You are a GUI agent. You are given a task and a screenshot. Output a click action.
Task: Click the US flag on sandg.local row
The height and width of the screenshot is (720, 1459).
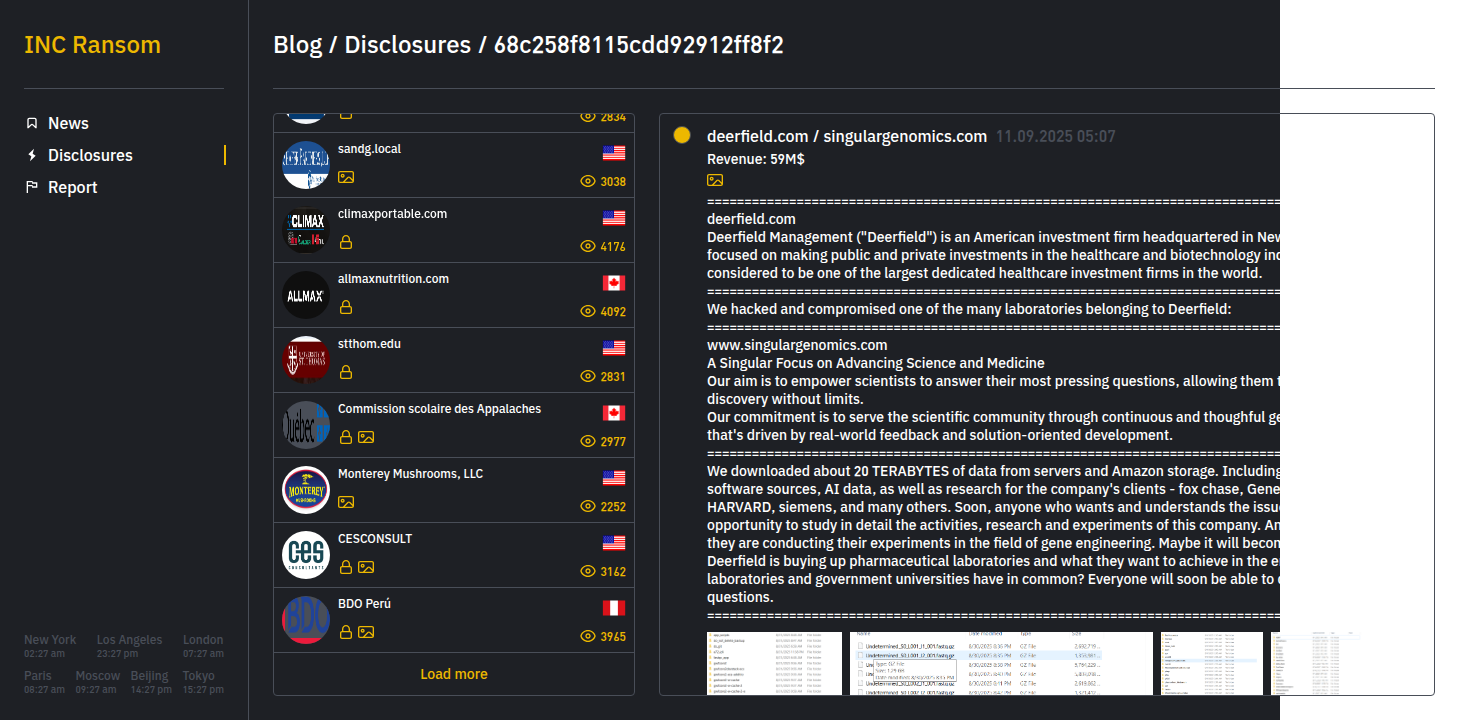coord(614,153)
